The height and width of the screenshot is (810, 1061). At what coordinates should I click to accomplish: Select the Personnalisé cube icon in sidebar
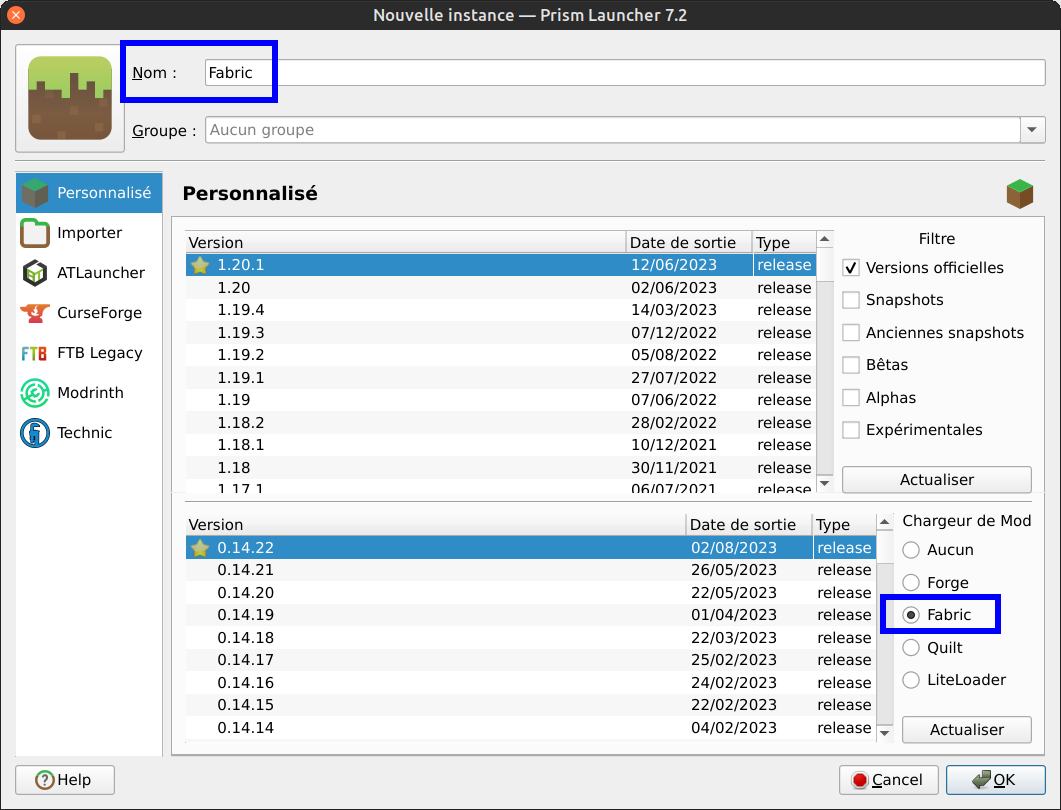(x=35, y=193)
